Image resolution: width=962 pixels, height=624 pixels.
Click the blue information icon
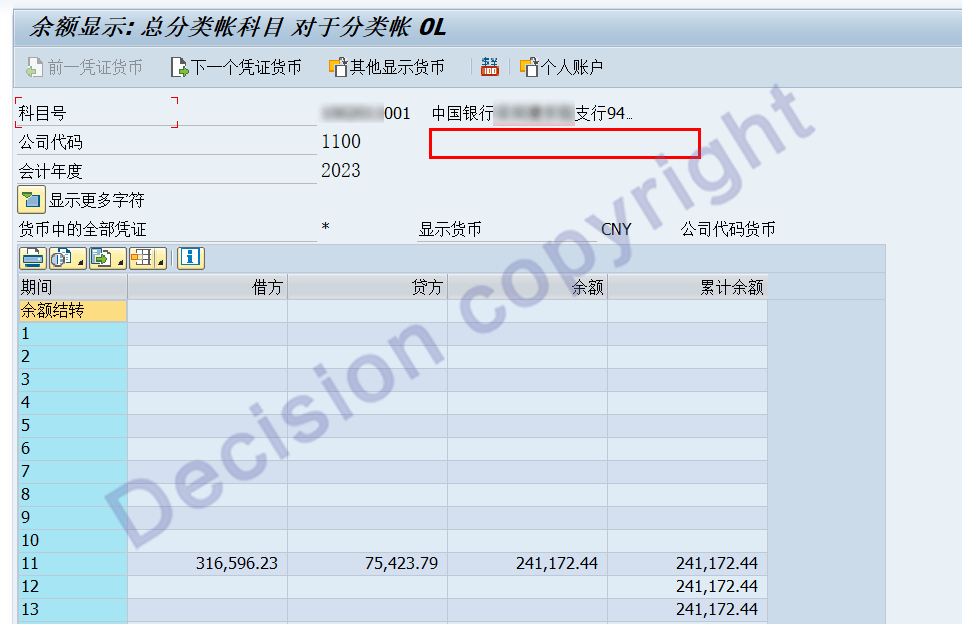pos(191,258)
